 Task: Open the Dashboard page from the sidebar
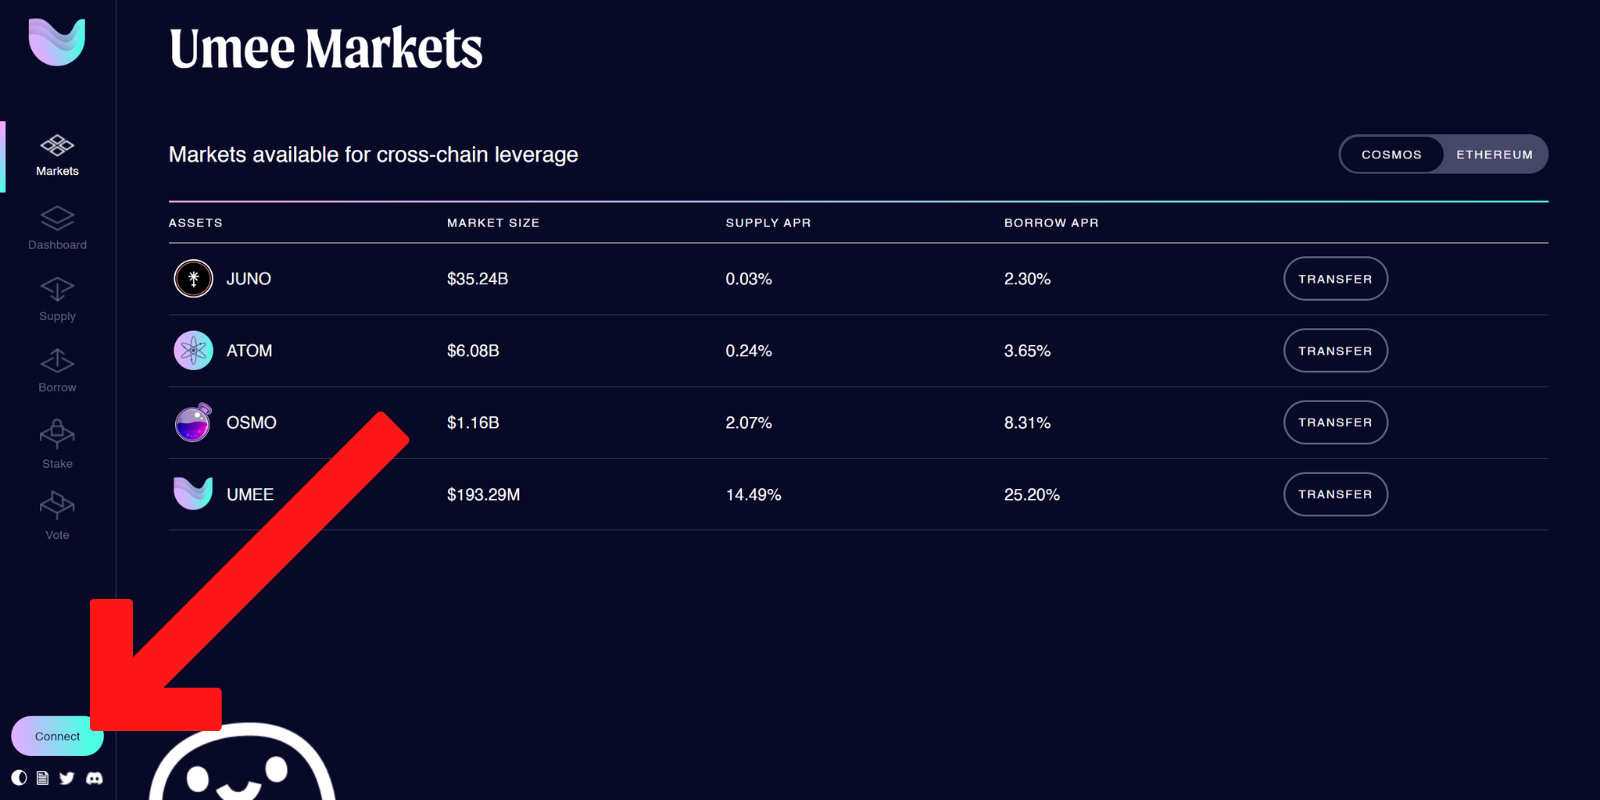tap(57, 228)
